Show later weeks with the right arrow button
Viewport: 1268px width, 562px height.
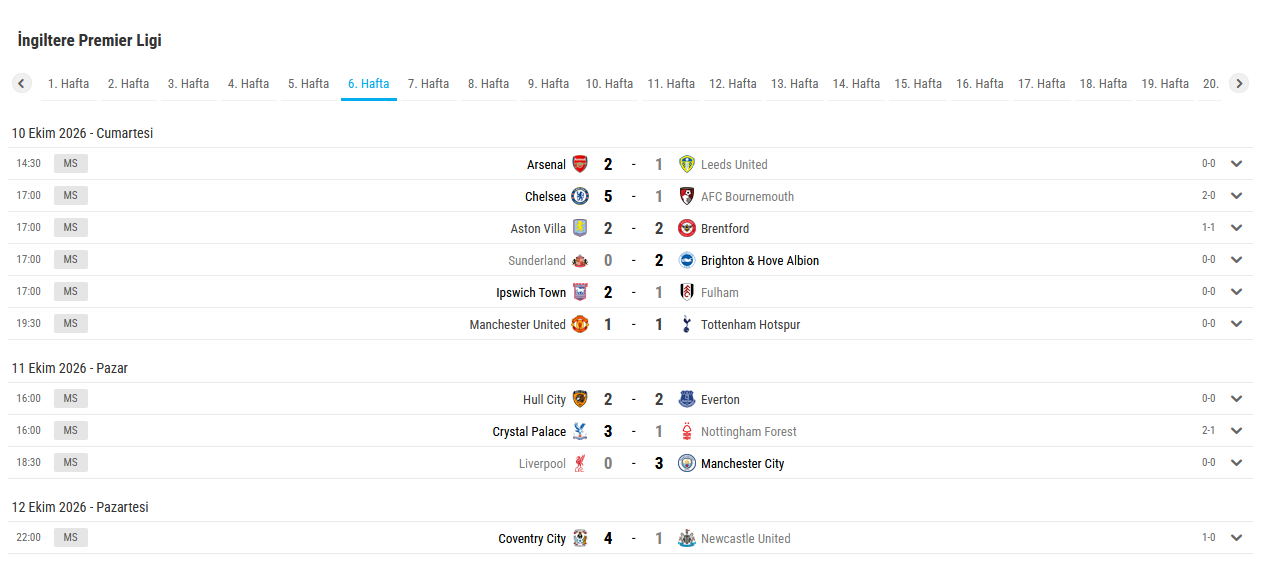(x=1239, y=84)
